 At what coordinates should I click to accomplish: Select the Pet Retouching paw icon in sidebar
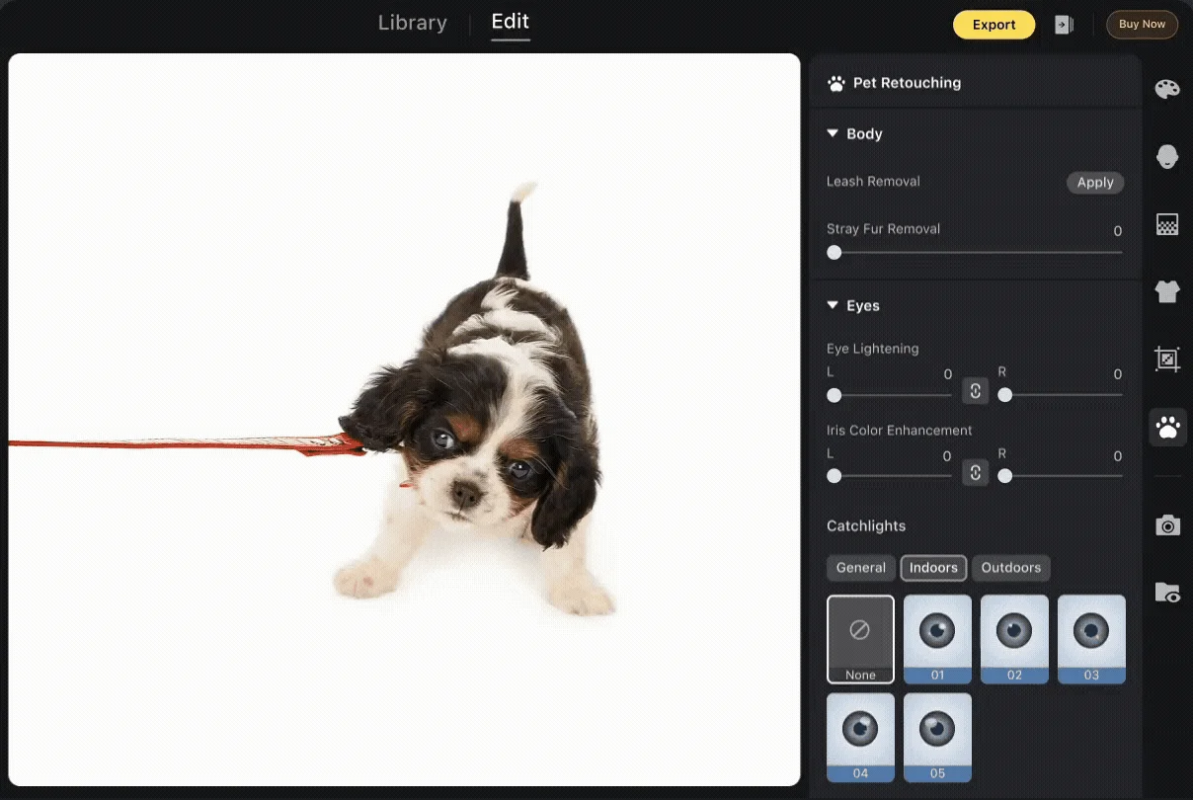coord(1167,427)
